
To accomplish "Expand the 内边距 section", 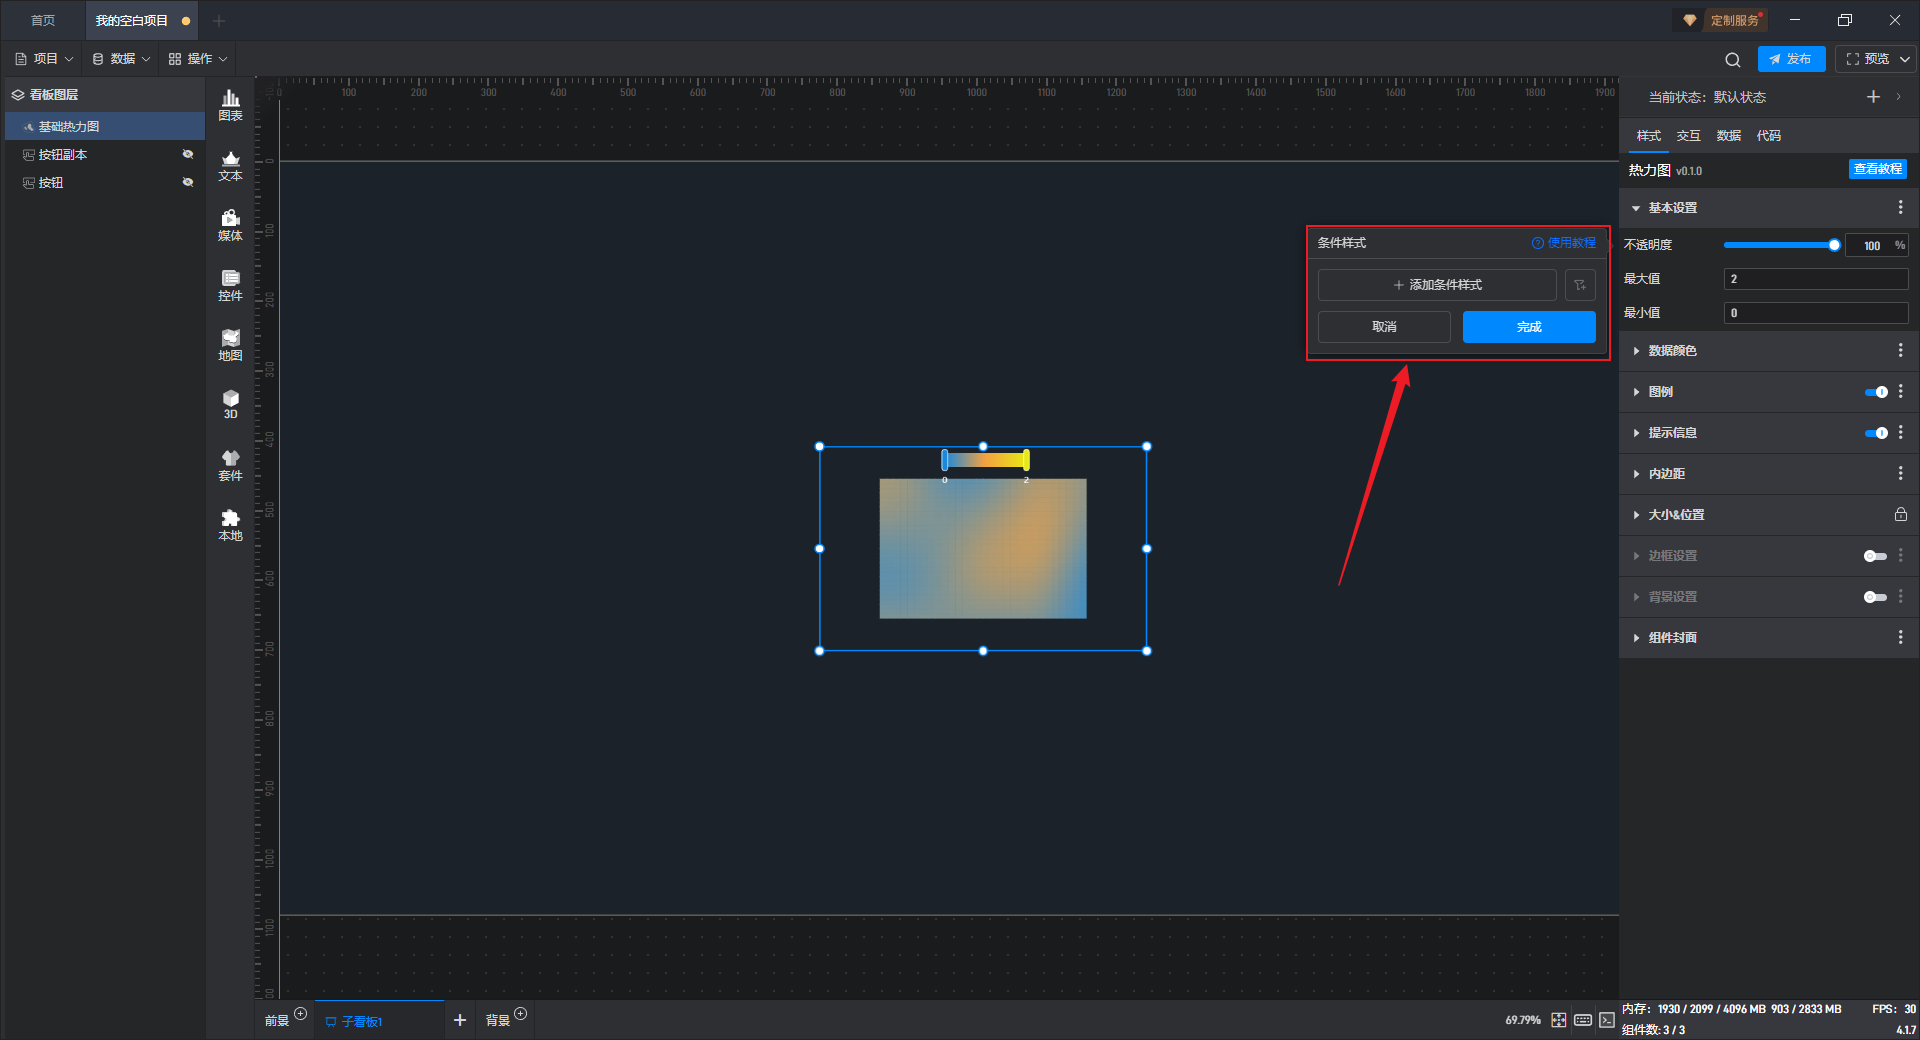I will (1636, 474).
